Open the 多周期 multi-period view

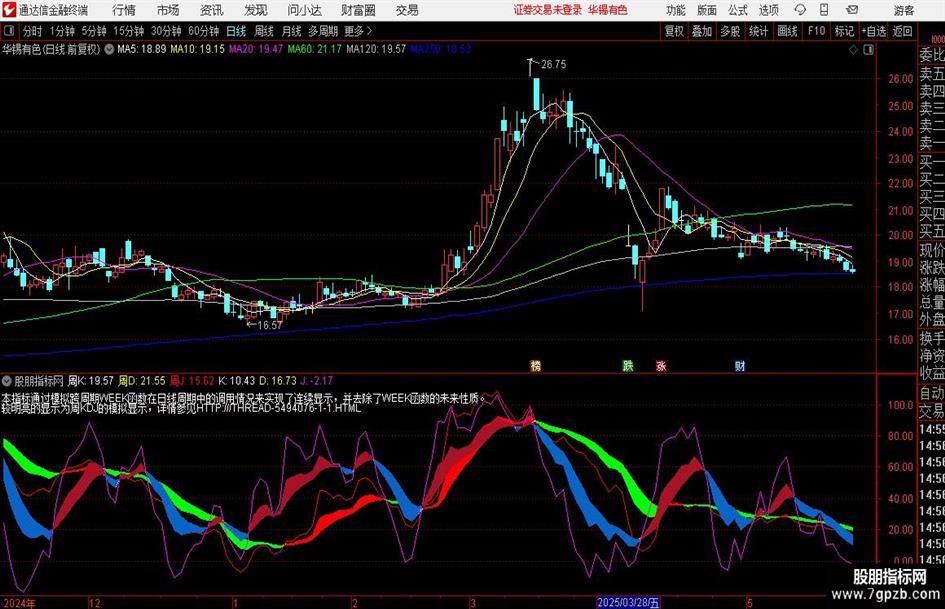(323, 31)
